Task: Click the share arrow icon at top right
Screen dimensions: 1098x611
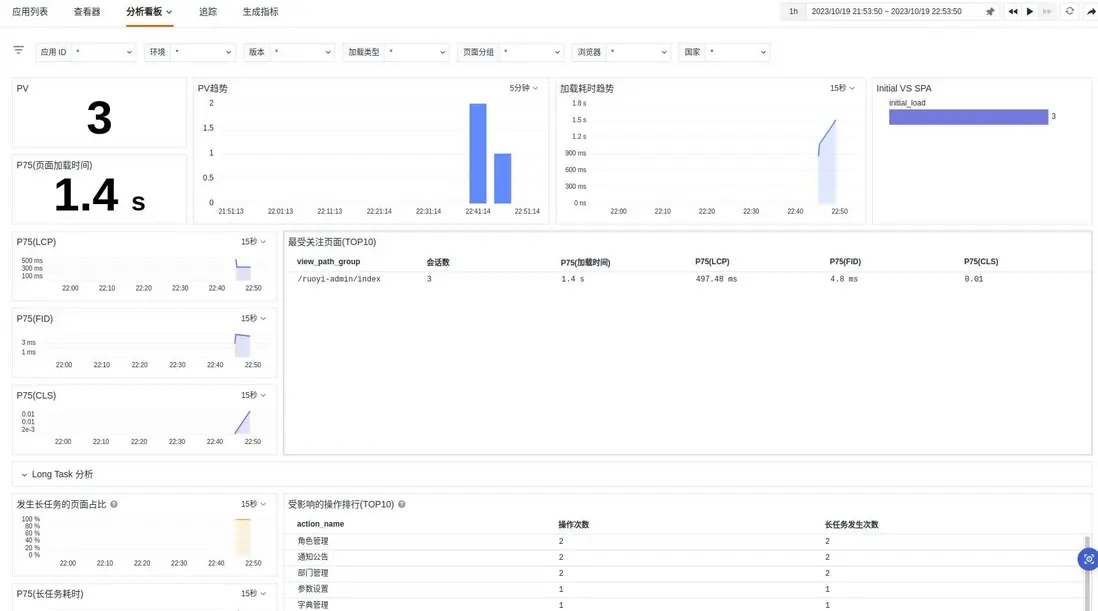Action: click(1091, 11)
